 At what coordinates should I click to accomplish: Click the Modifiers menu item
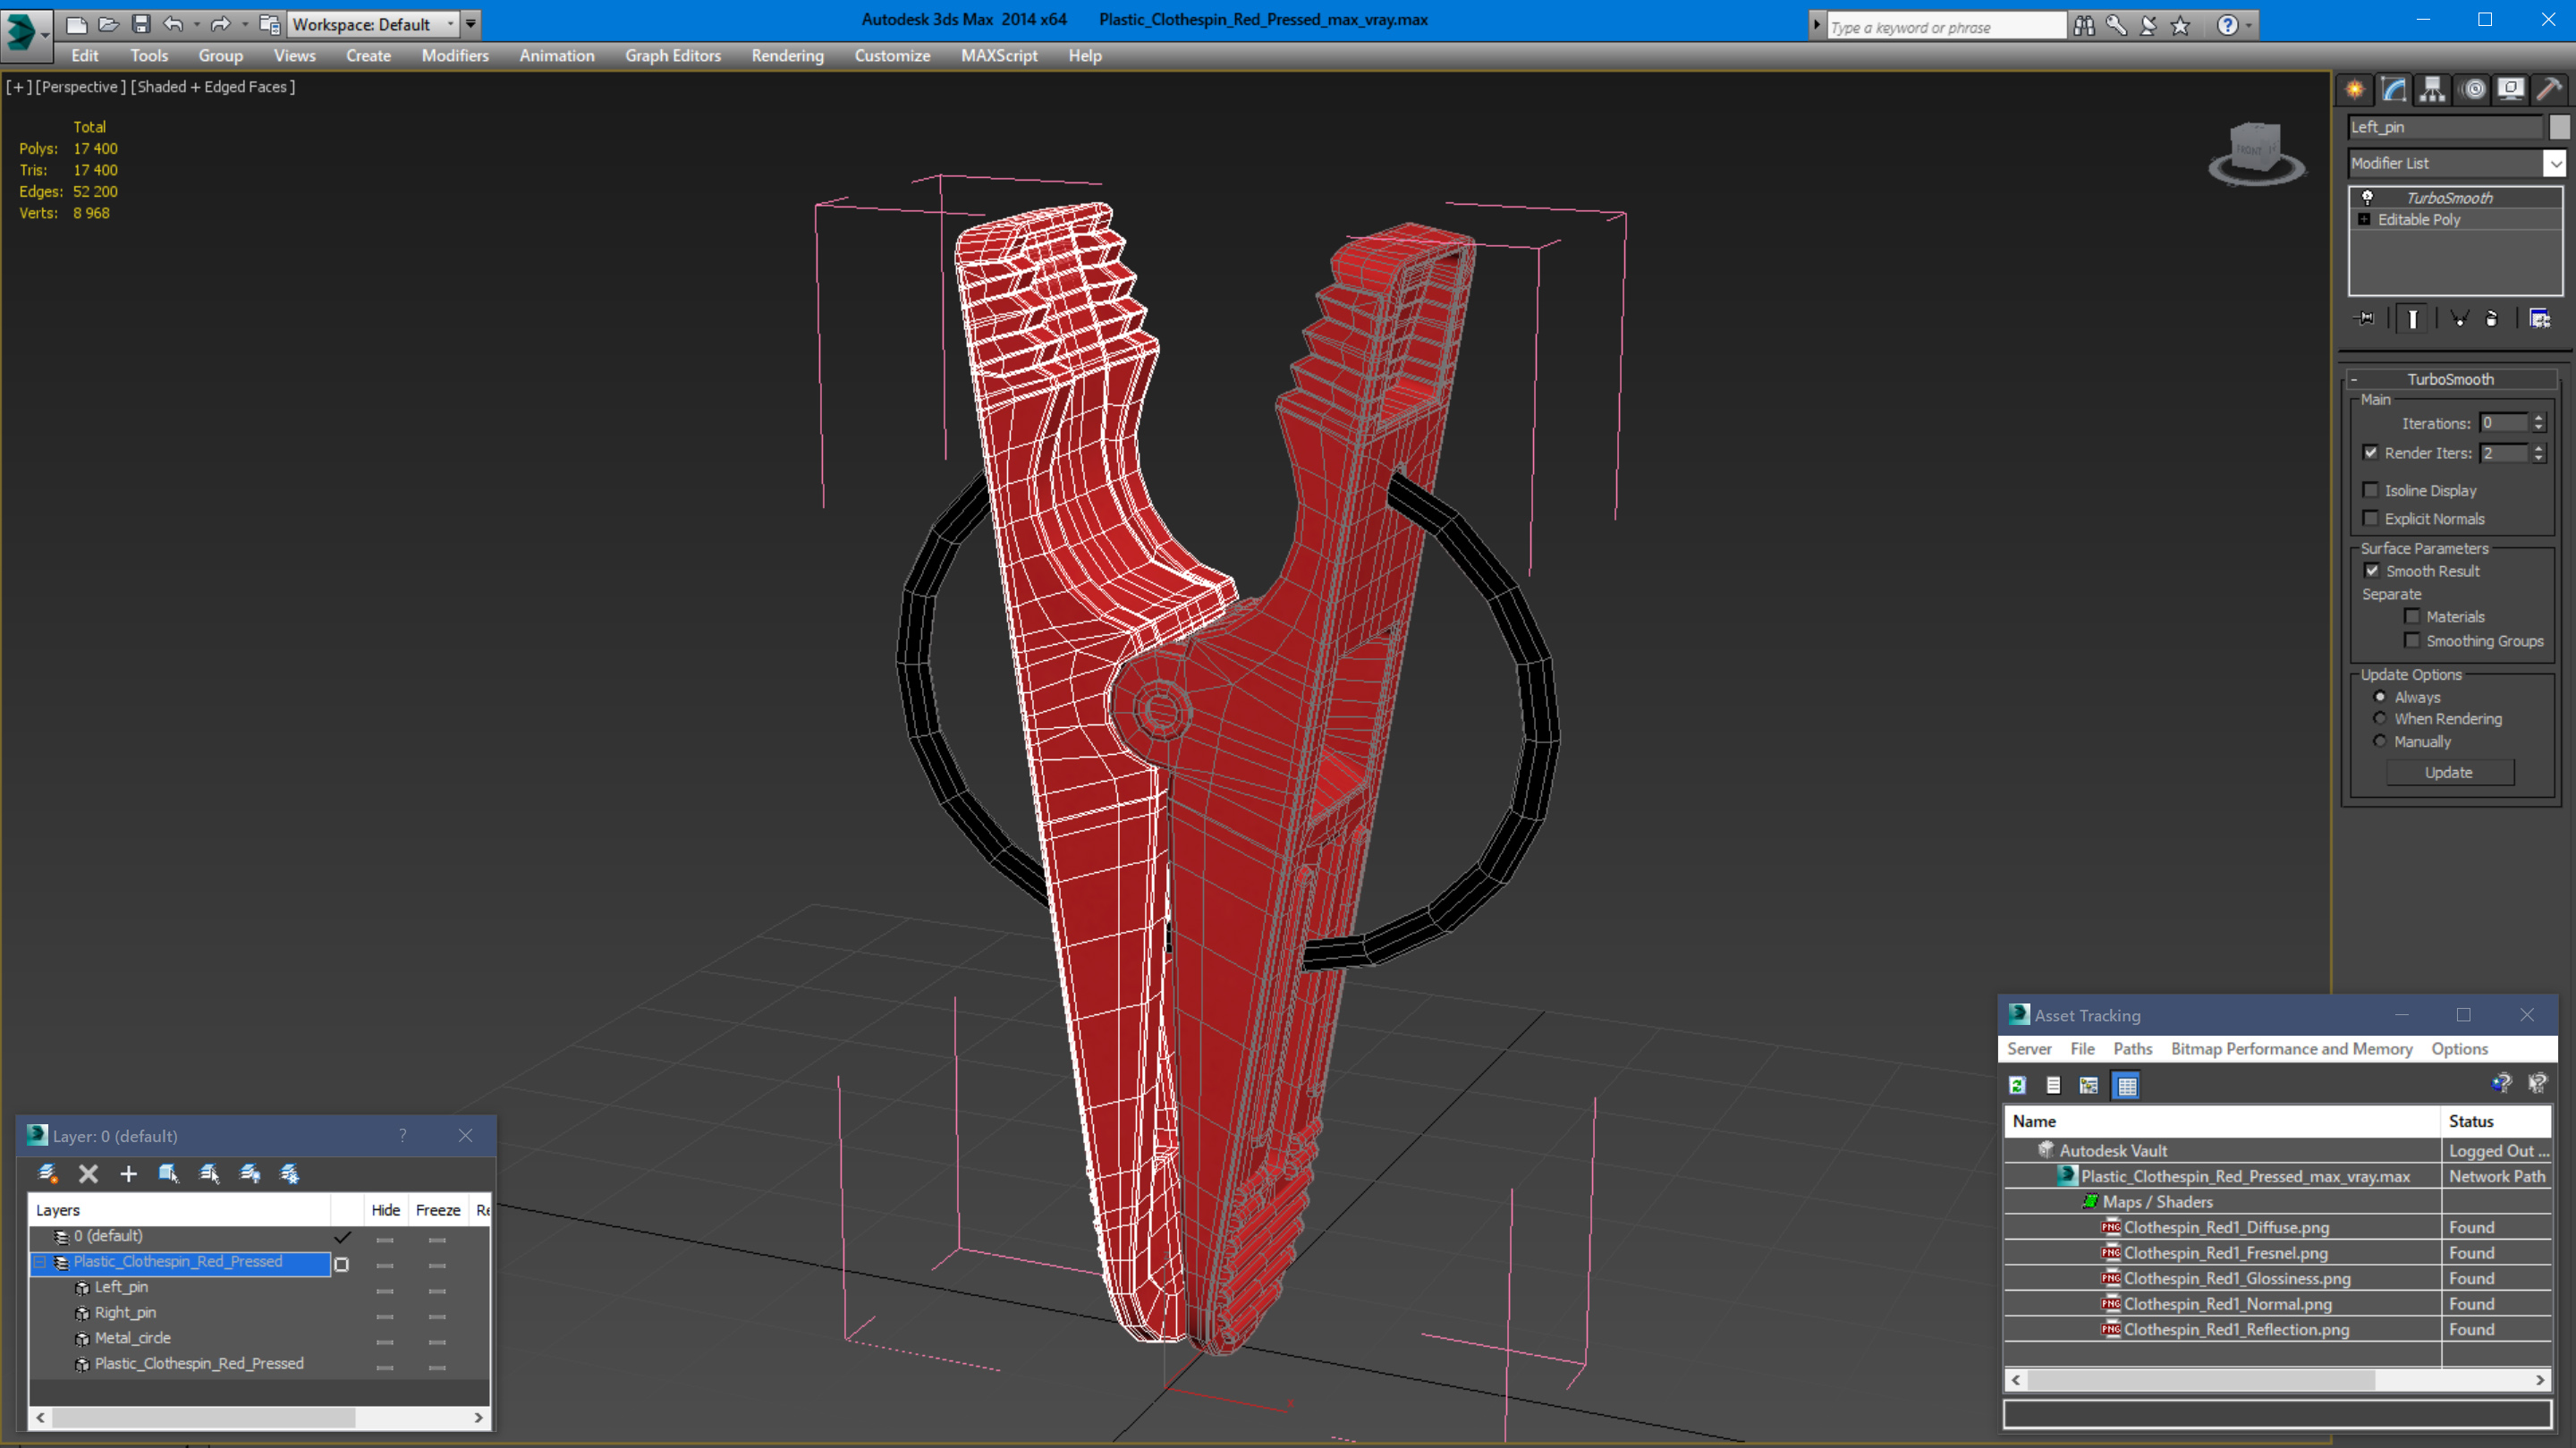453,55
